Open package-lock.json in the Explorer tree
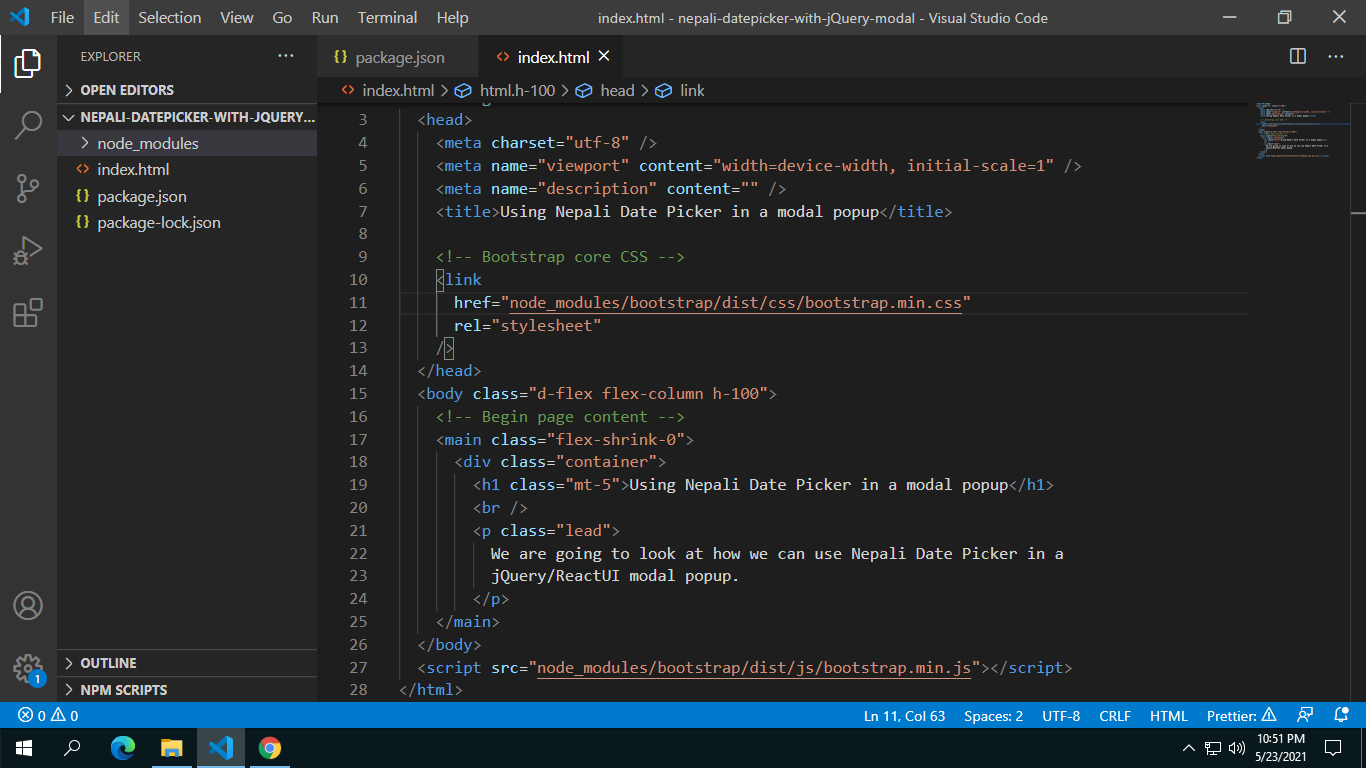 pyautogui.click(x=187, y=223)
